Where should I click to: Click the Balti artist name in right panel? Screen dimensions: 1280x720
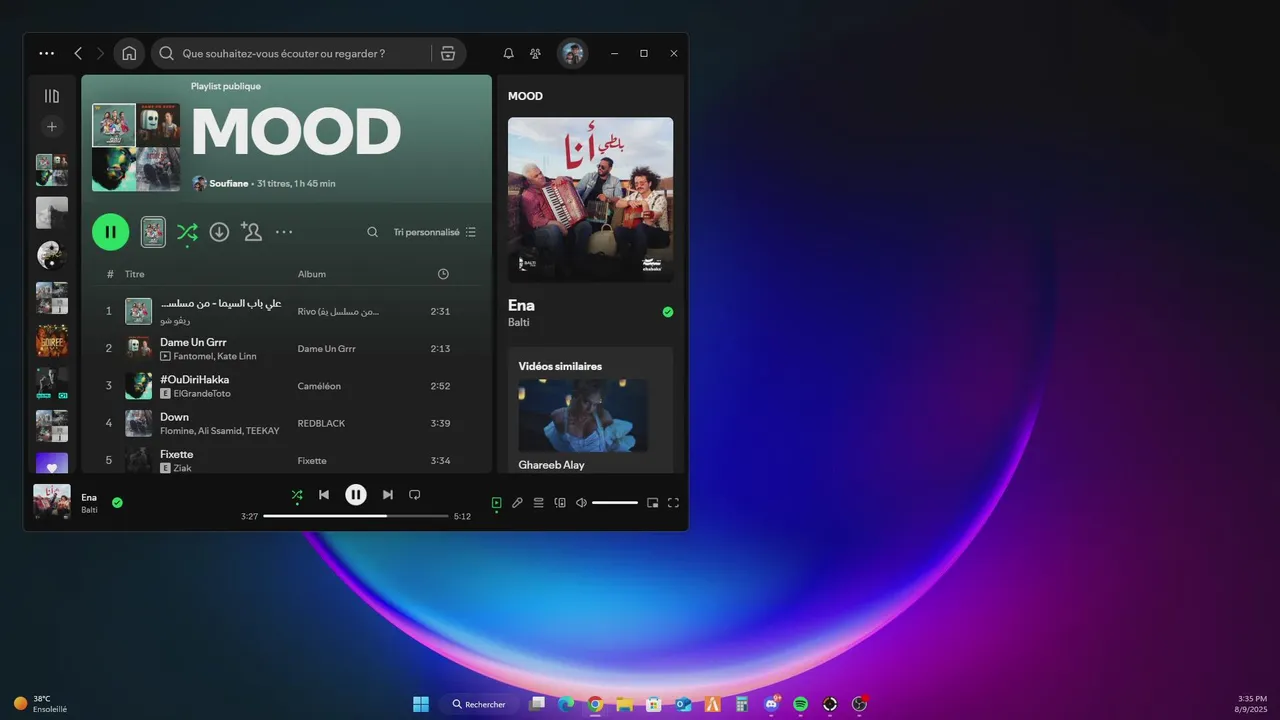point(518,323)
